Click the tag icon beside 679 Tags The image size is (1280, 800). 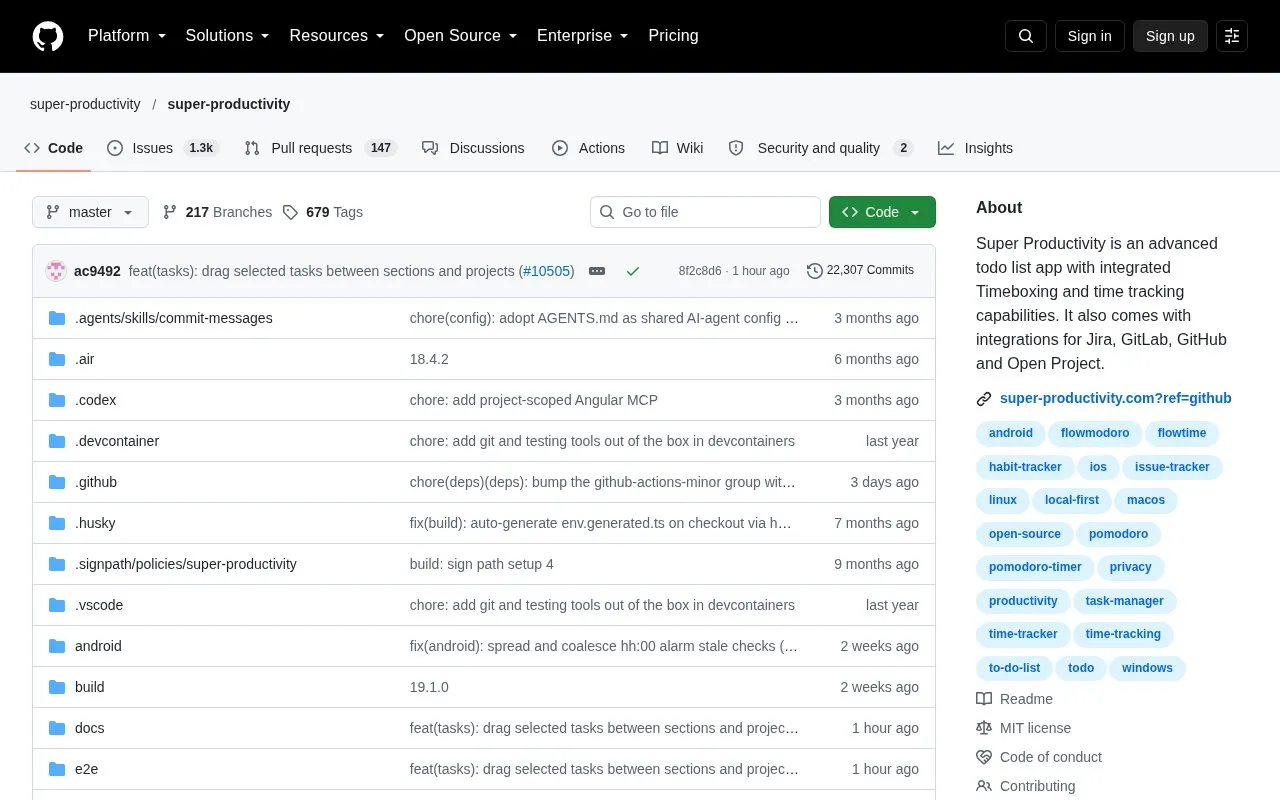290,212
